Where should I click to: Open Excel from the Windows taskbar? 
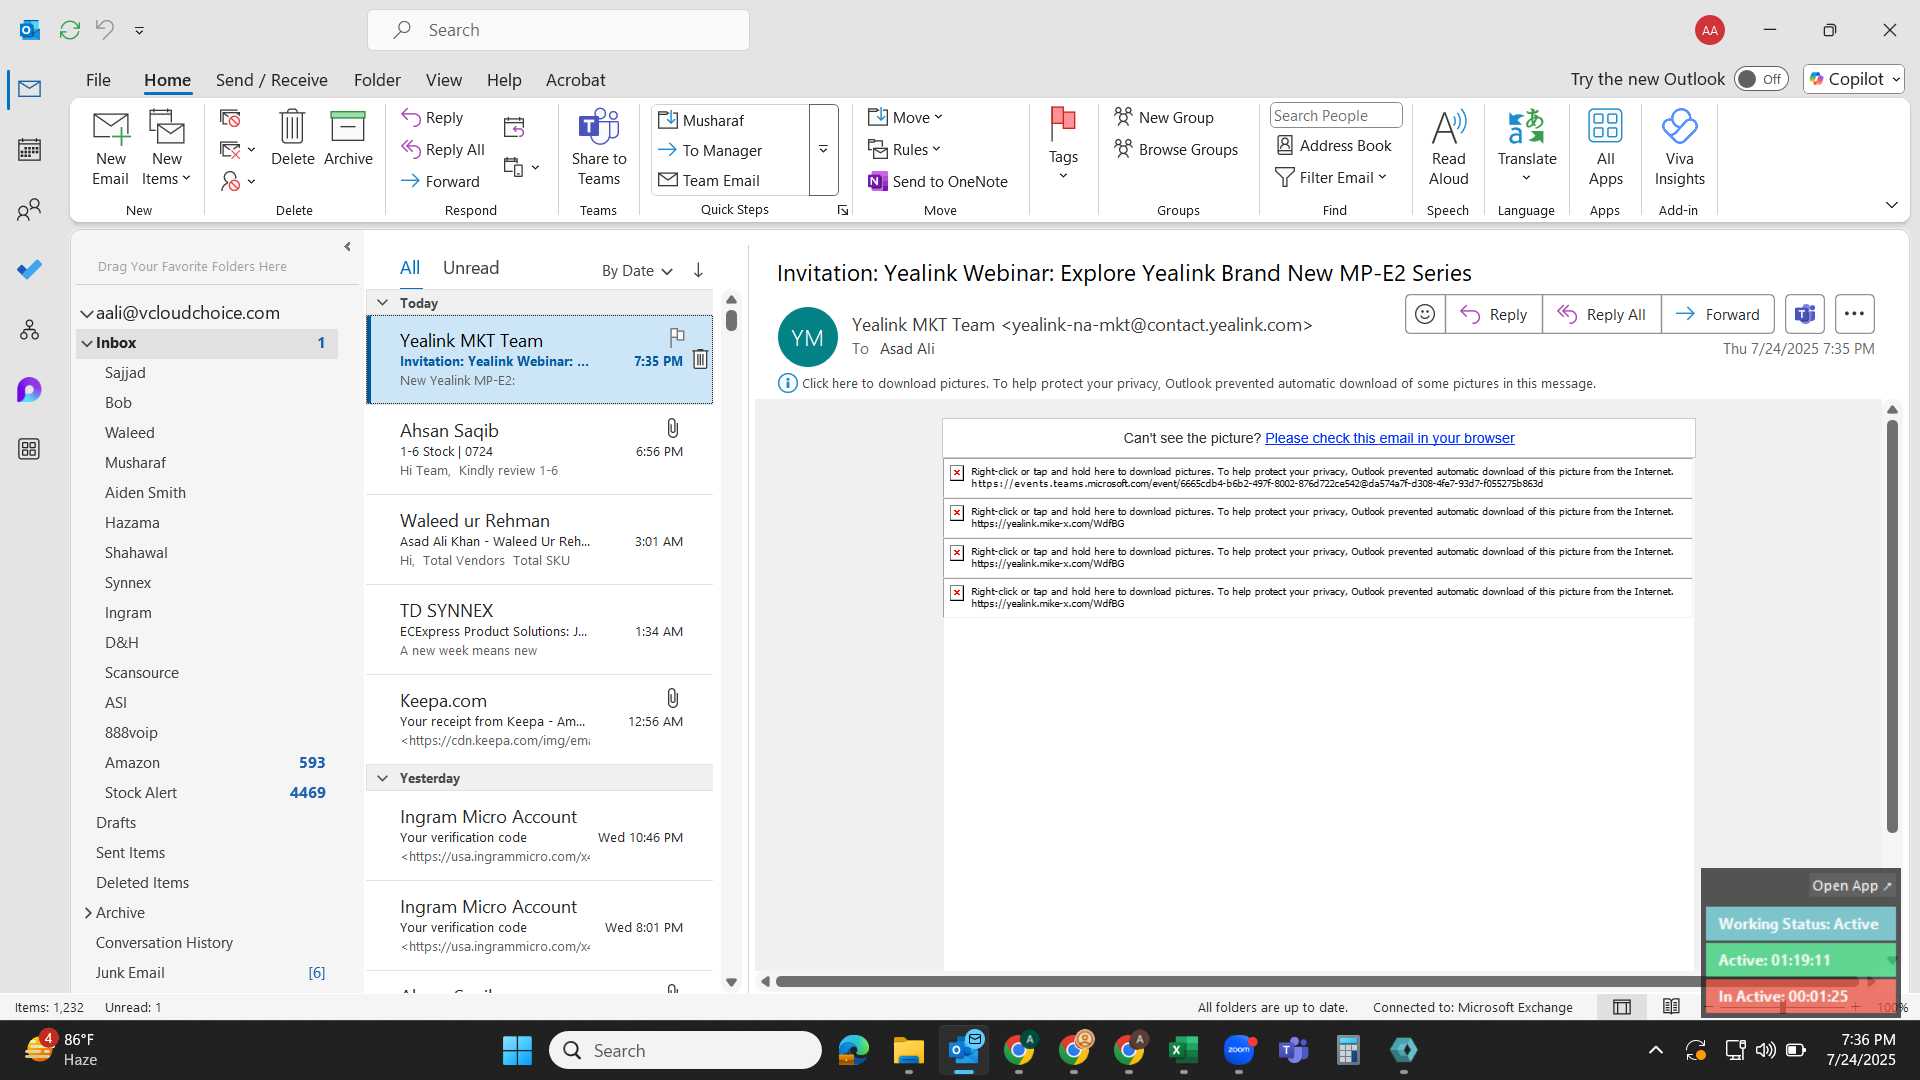(1183, 1050)
